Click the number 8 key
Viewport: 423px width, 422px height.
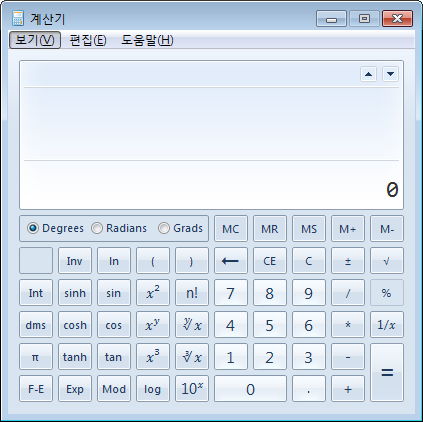pos(270,293)
